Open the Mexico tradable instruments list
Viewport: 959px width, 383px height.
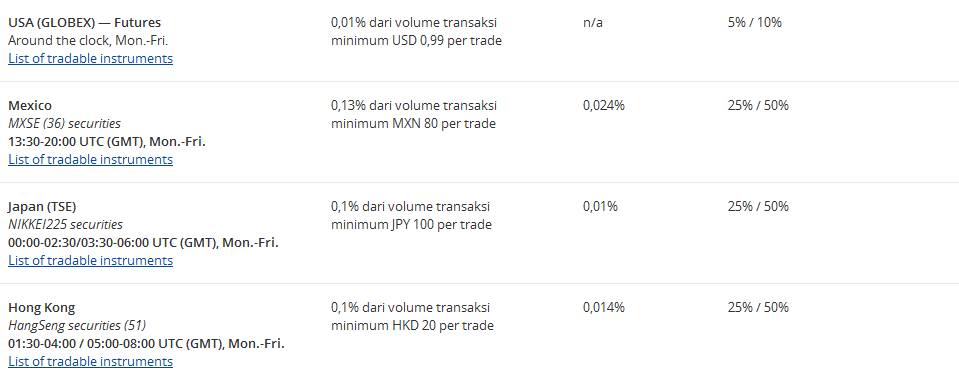91,160
